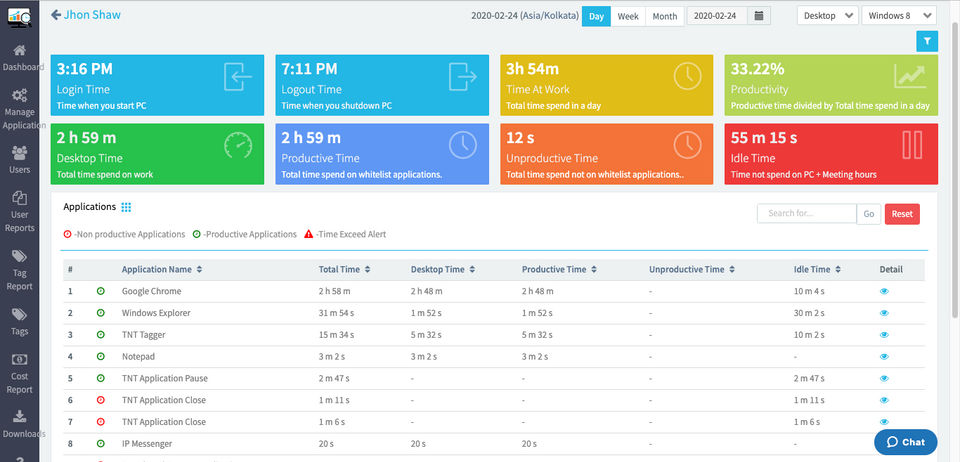Click the back arrow beside Jhon Shaw
The height and width of the screenshot is (462, 960).
[56, 15]
